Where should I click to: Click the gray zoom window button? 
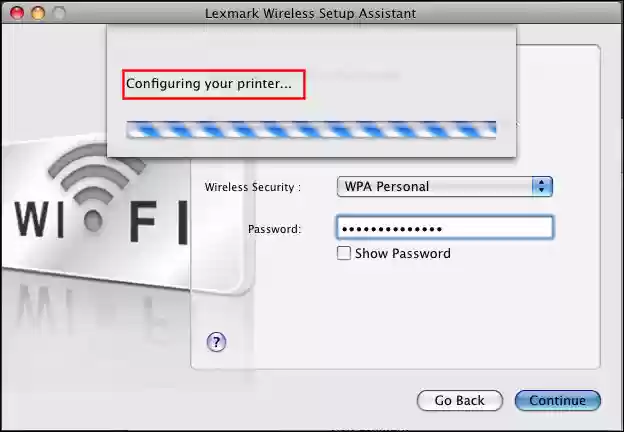tap(59, 13)
